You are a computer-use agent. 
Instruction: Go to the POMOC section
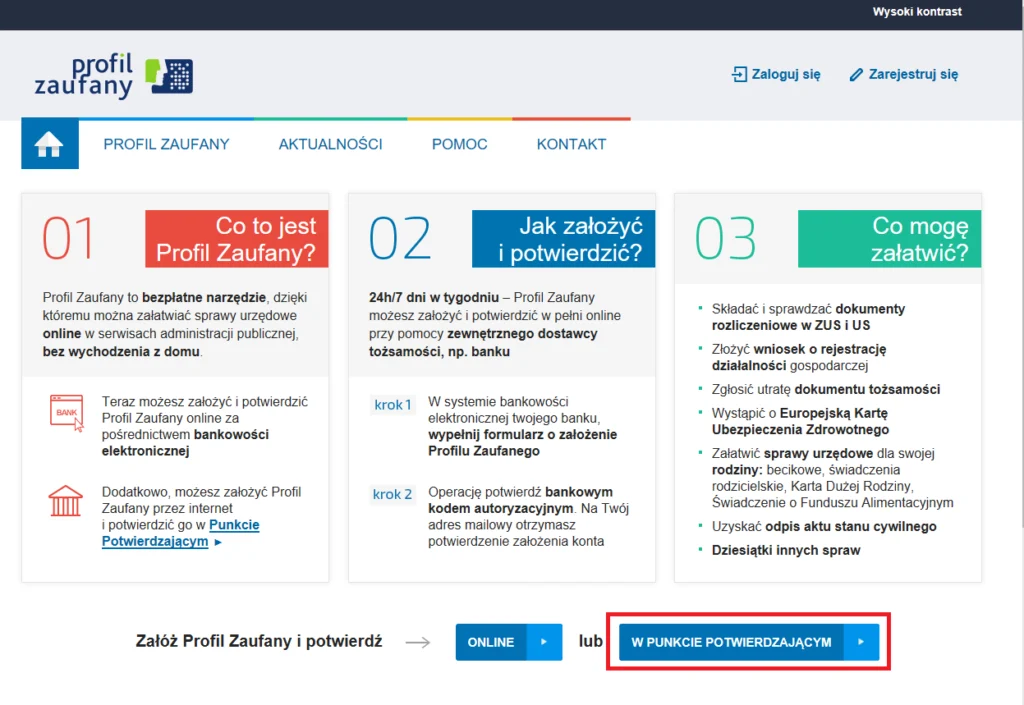459,144
